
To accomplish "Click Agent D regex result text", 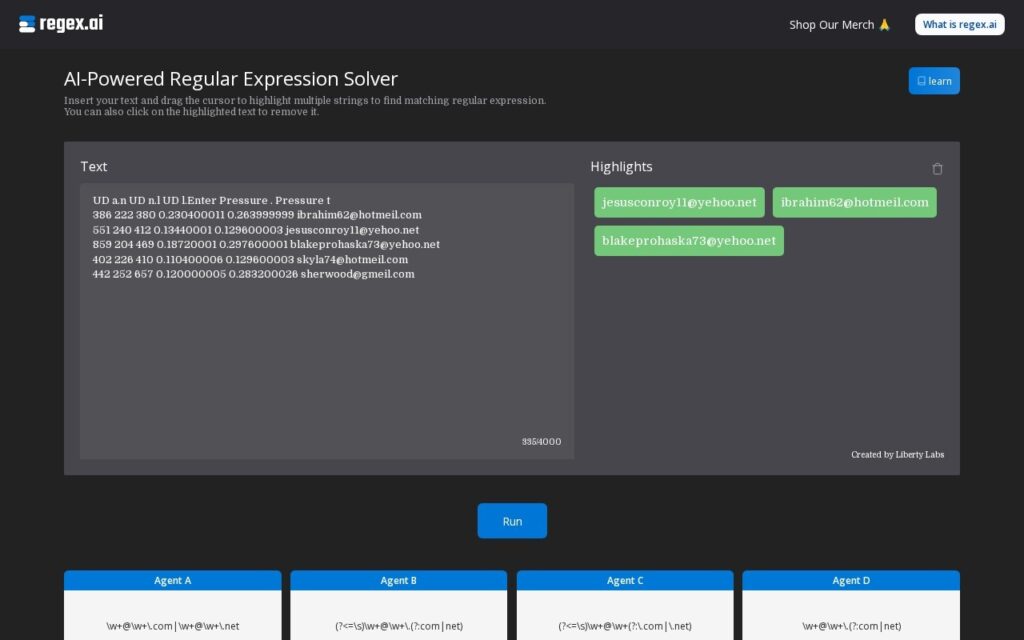I will click(x=851, y=626).
